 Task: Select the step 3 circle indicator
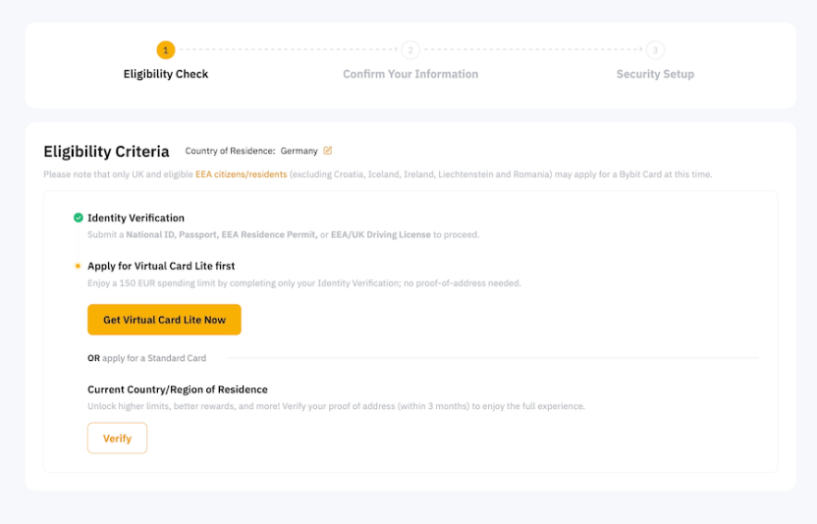coord(654,50)
